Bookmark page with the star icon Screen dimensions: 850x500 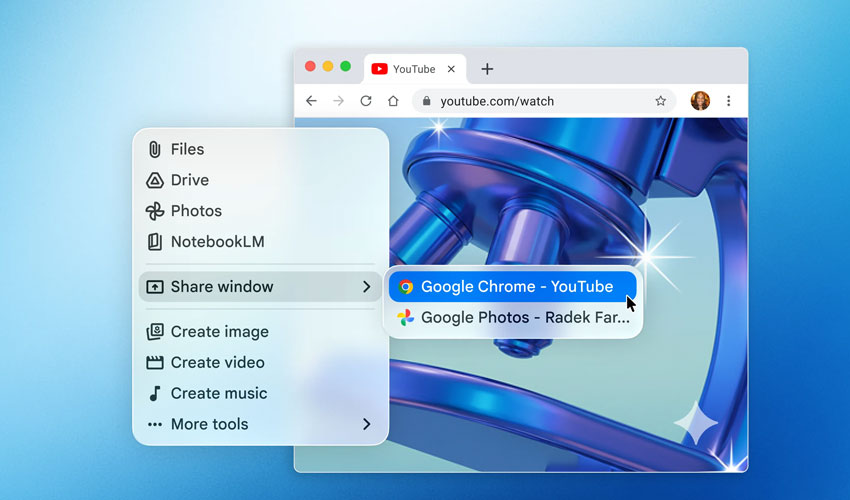(x=660, y=101)
